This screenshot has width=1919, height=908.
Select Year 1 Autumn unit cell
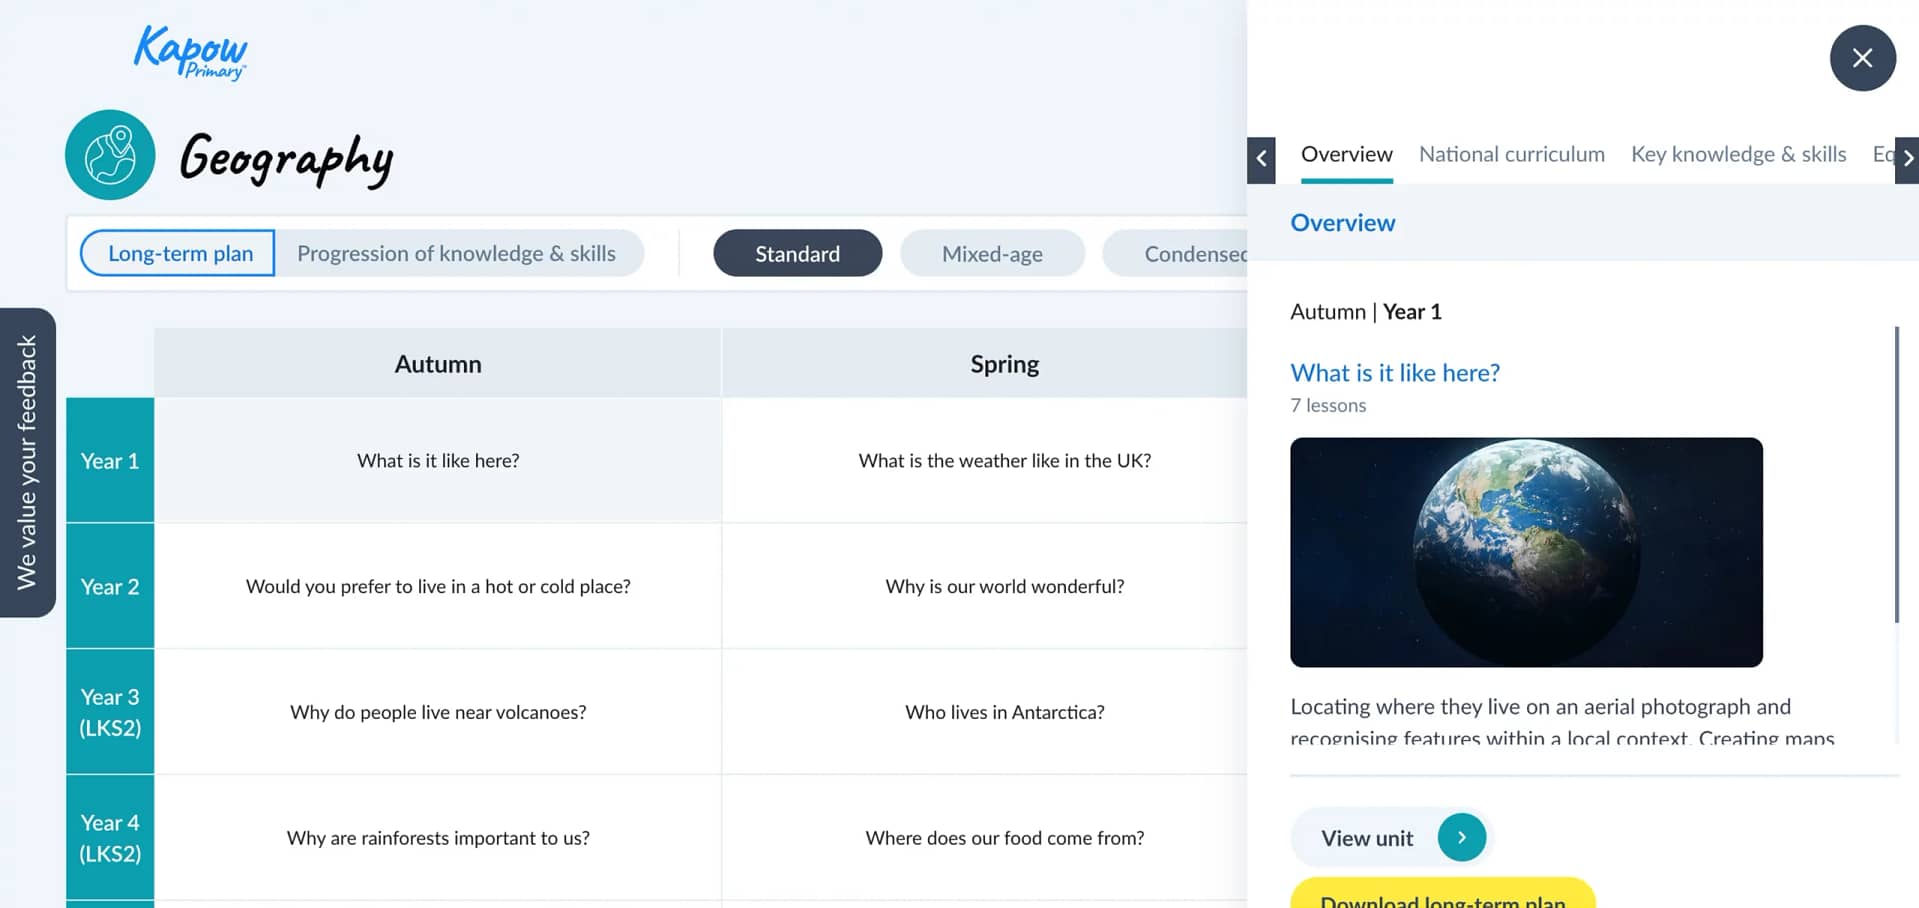coord(438,460)
